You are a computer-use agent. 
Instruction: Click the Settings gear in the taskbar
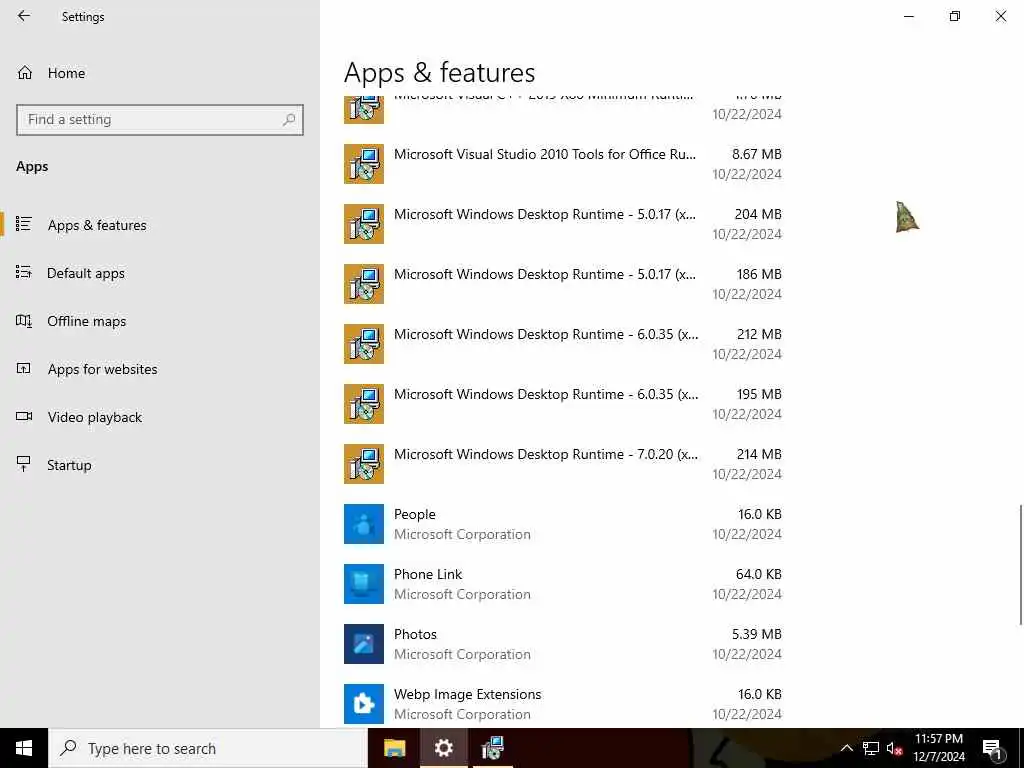coord(443,748)
